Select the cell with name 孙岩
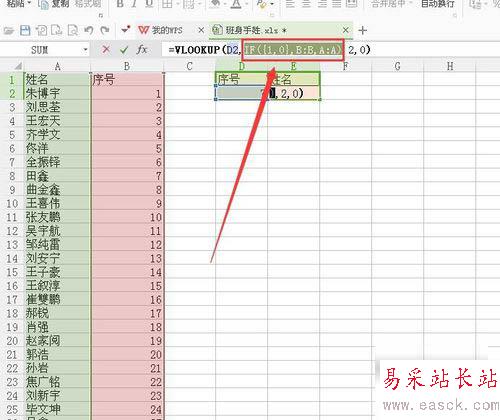Image resolution: width=500 pixels, height=420 pixels. [57, 368]
